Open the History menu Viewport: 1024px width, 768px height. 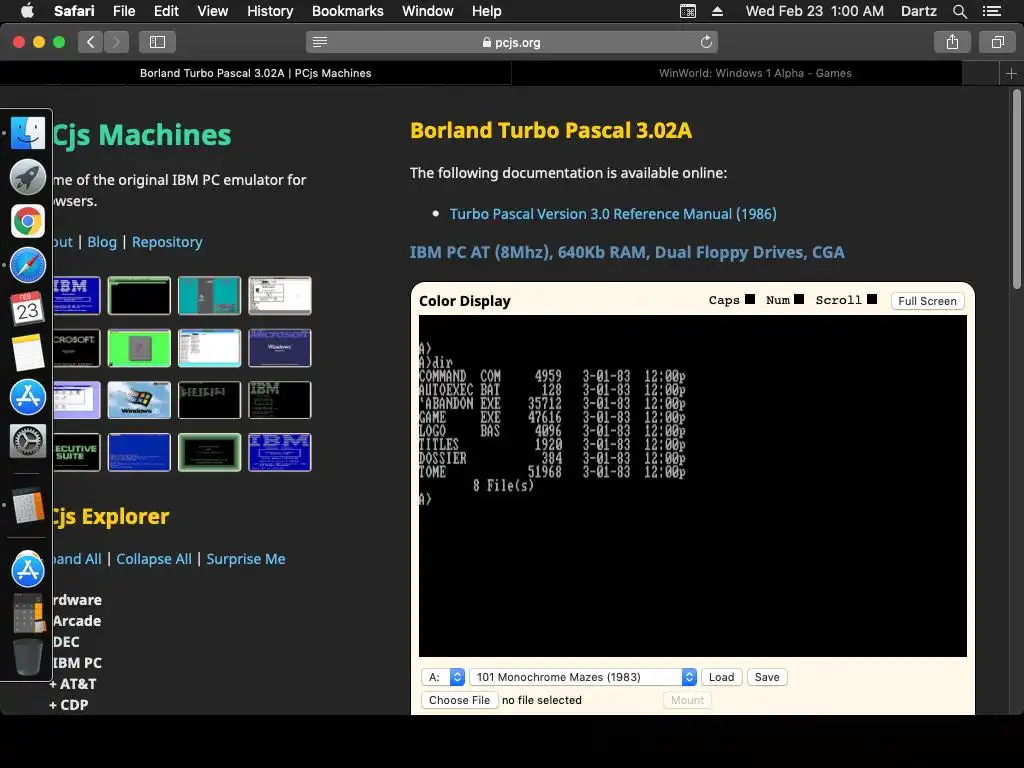(270, 11)
